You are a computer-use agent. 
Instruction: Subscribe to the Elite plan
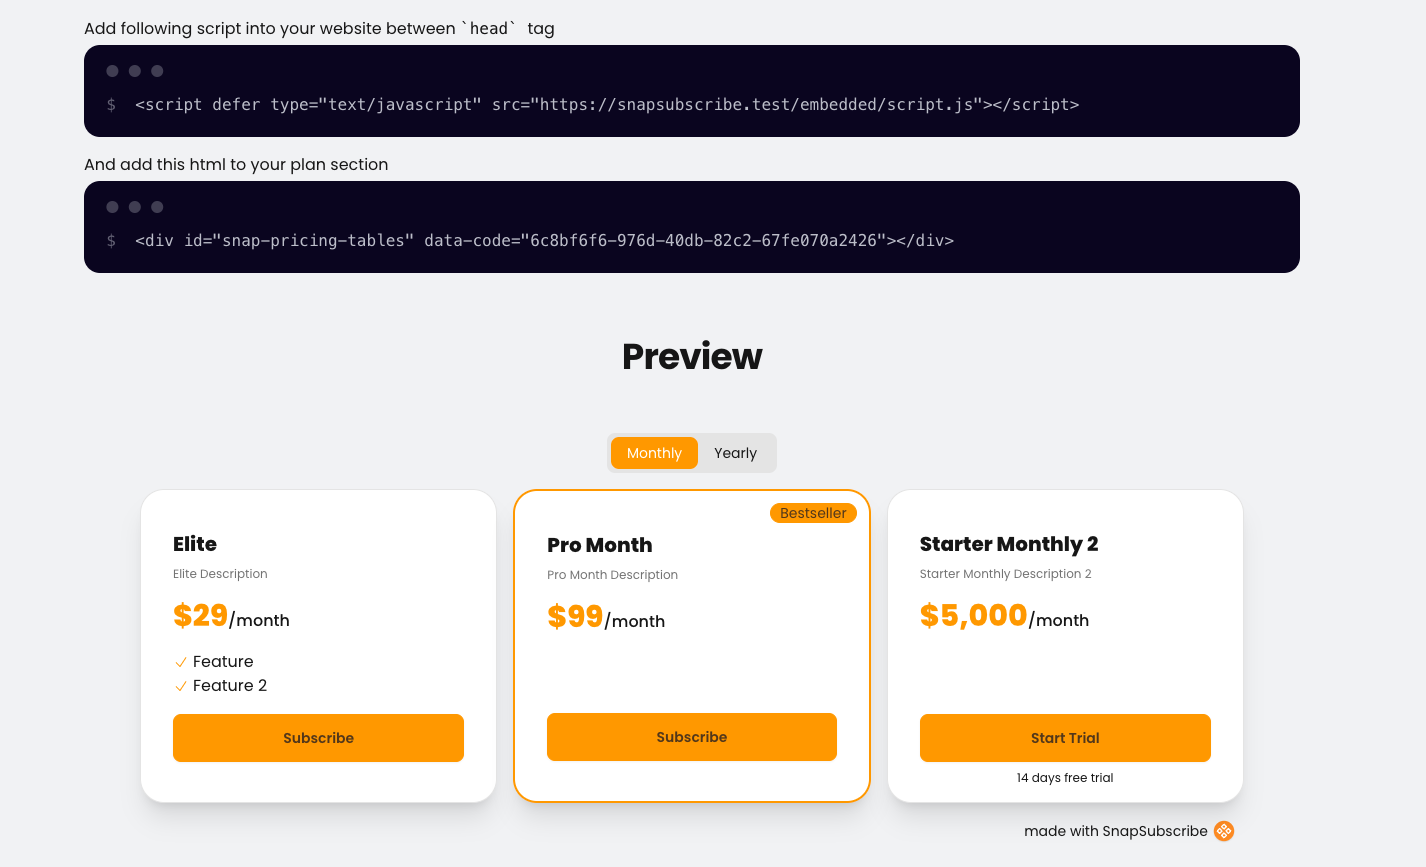click(318, 738)
